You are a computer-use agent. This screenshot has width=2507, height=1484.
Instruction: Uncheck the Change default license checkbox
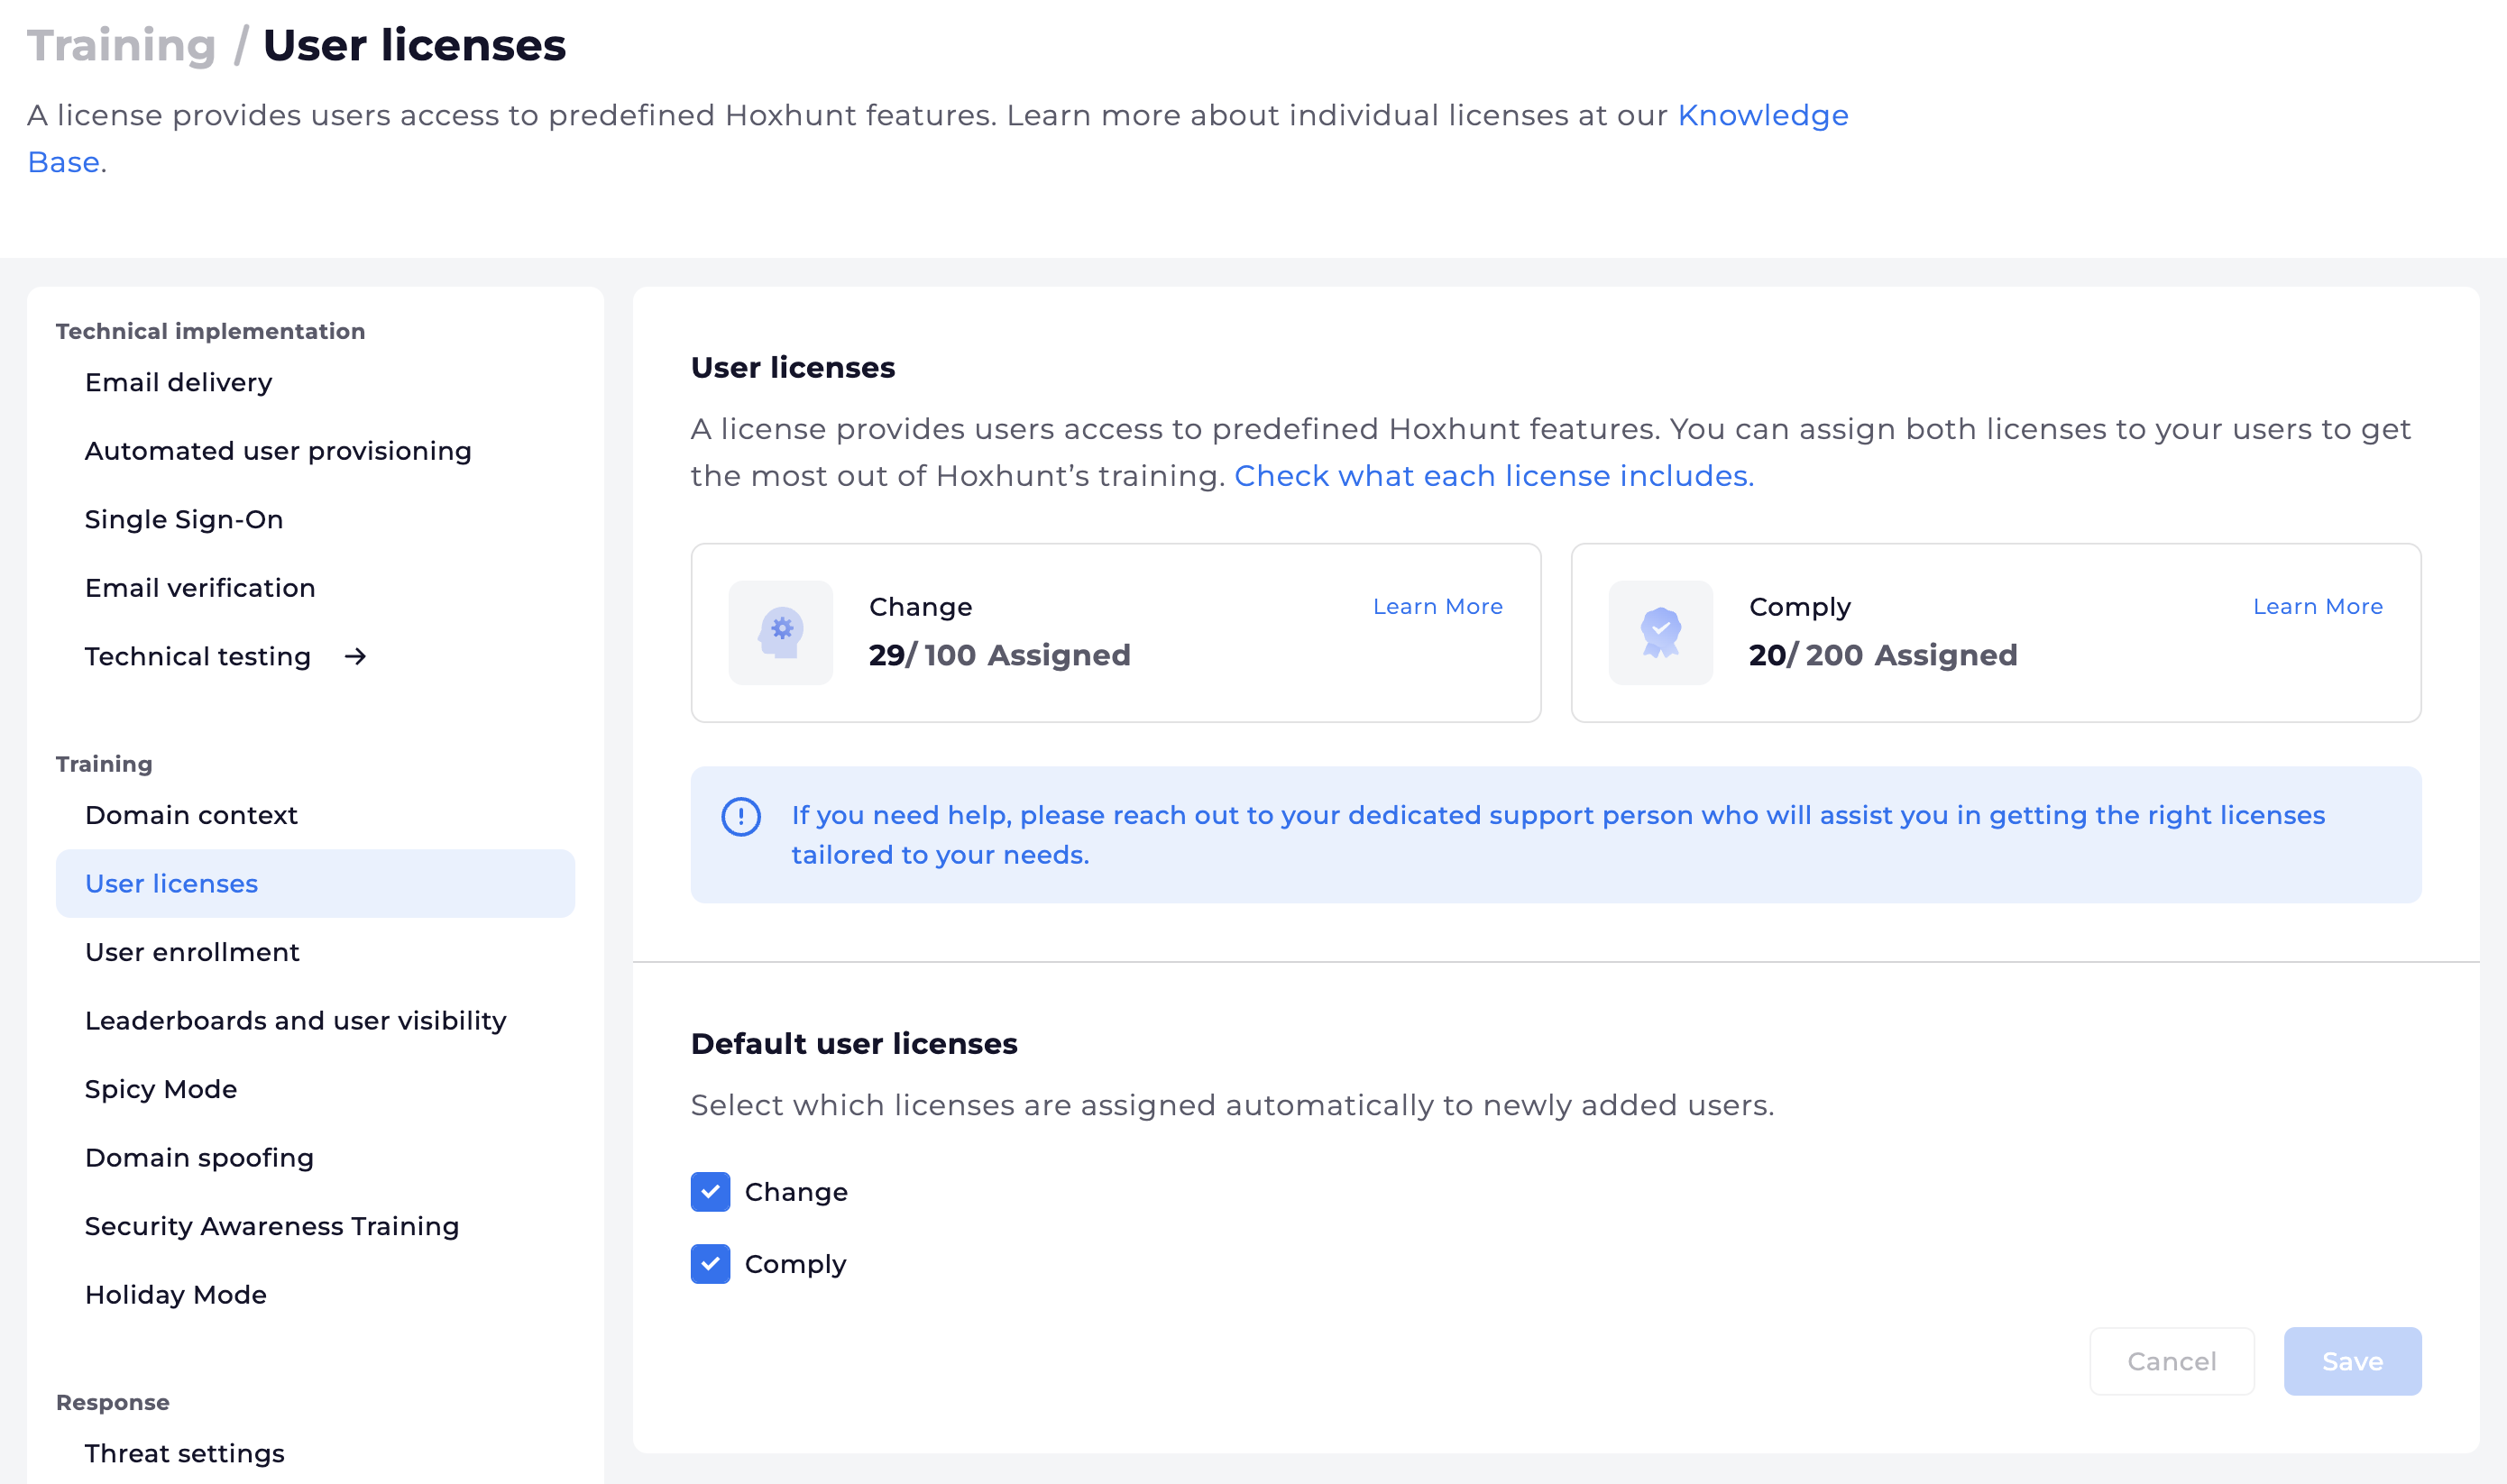[710, 1192]
